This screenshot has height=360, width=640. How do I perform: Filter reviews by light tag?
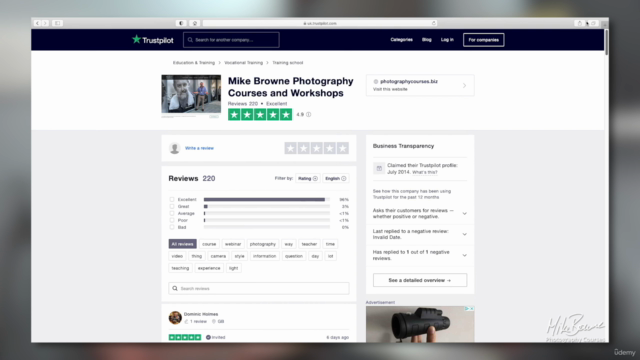click(x=233, y=268)
